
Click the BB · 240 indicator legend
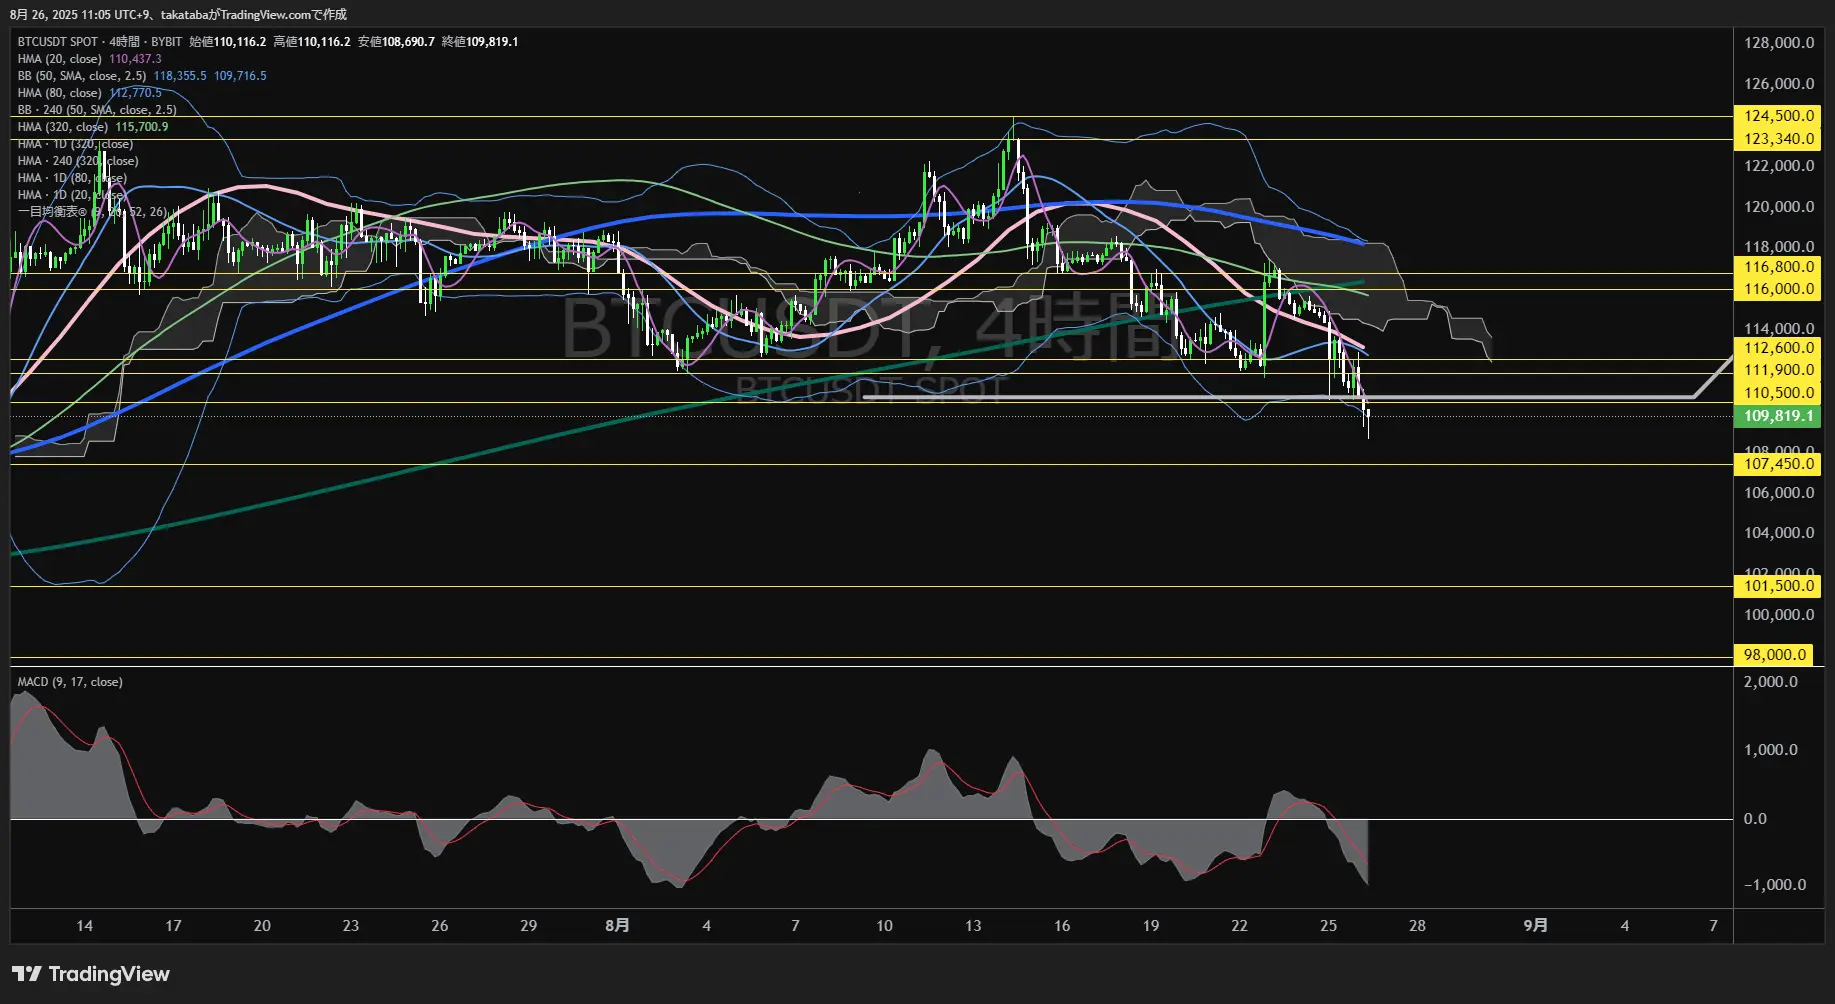[97, 110]
